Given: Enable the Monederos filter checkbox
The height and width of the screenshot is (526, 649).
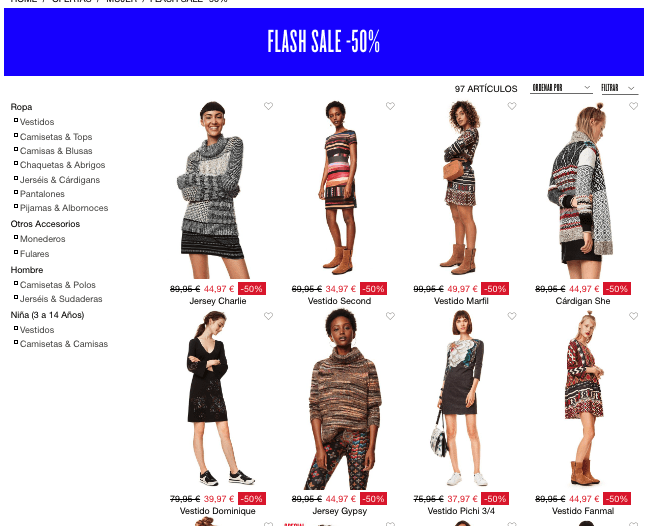Looking at the screenshot, I should click(x=16, y=237).
